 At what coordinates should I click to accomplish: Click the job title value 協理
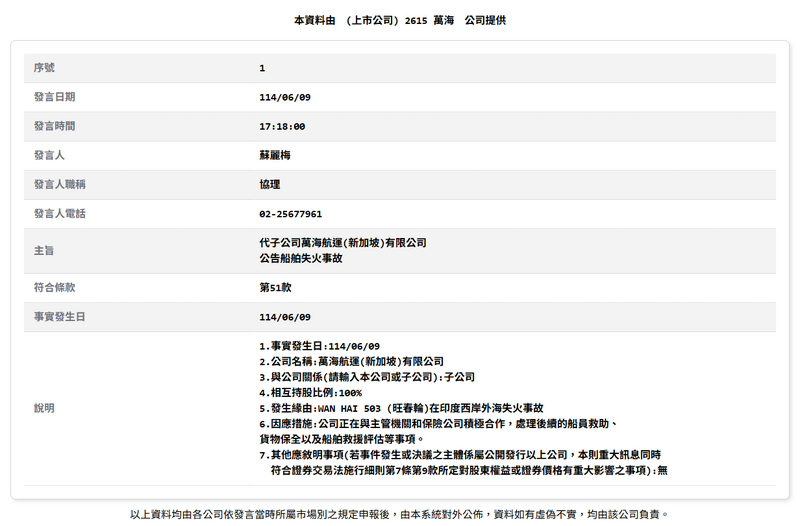tap(269, 184)
